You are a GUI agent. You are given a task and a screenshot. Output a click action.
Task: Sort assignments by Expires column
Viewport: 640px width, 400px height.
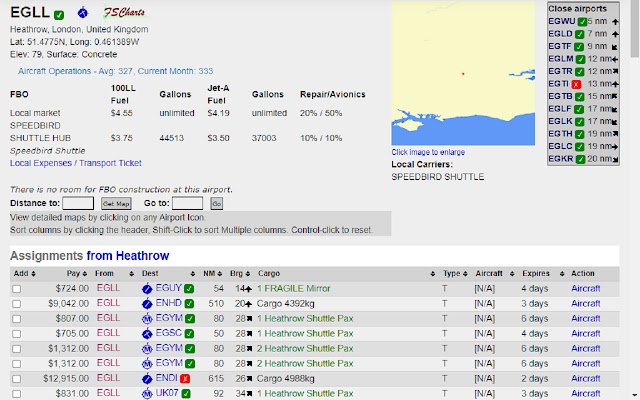[x=543, y=273]
